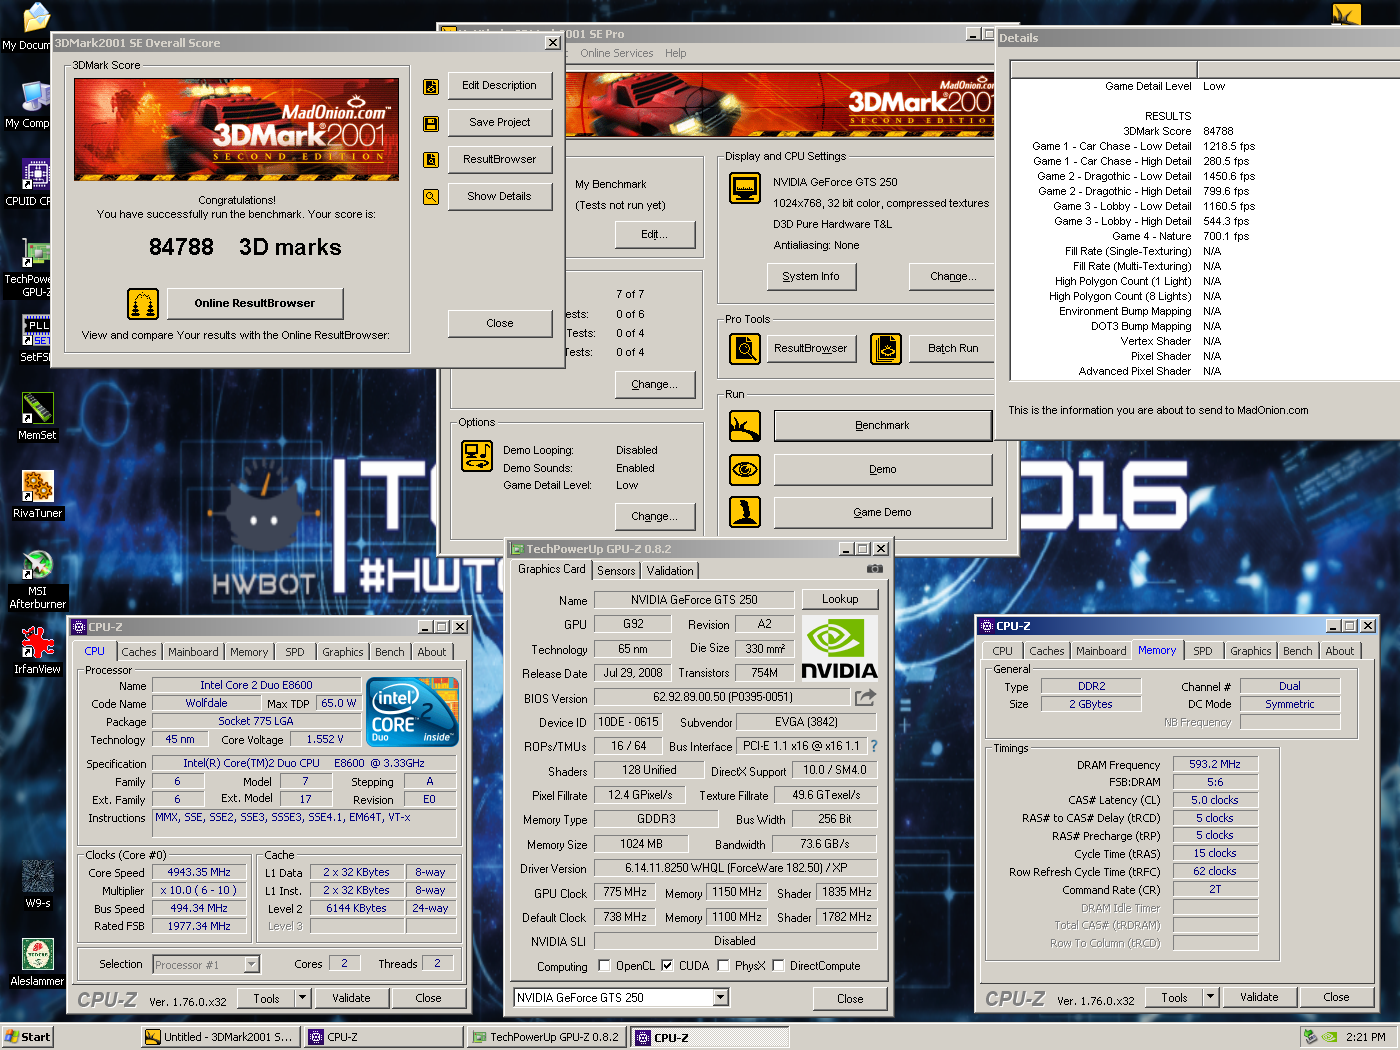Click the taskbar clock showing 2:21 PM
Screen dimensions: 1400x1050
(1366, 1037)
